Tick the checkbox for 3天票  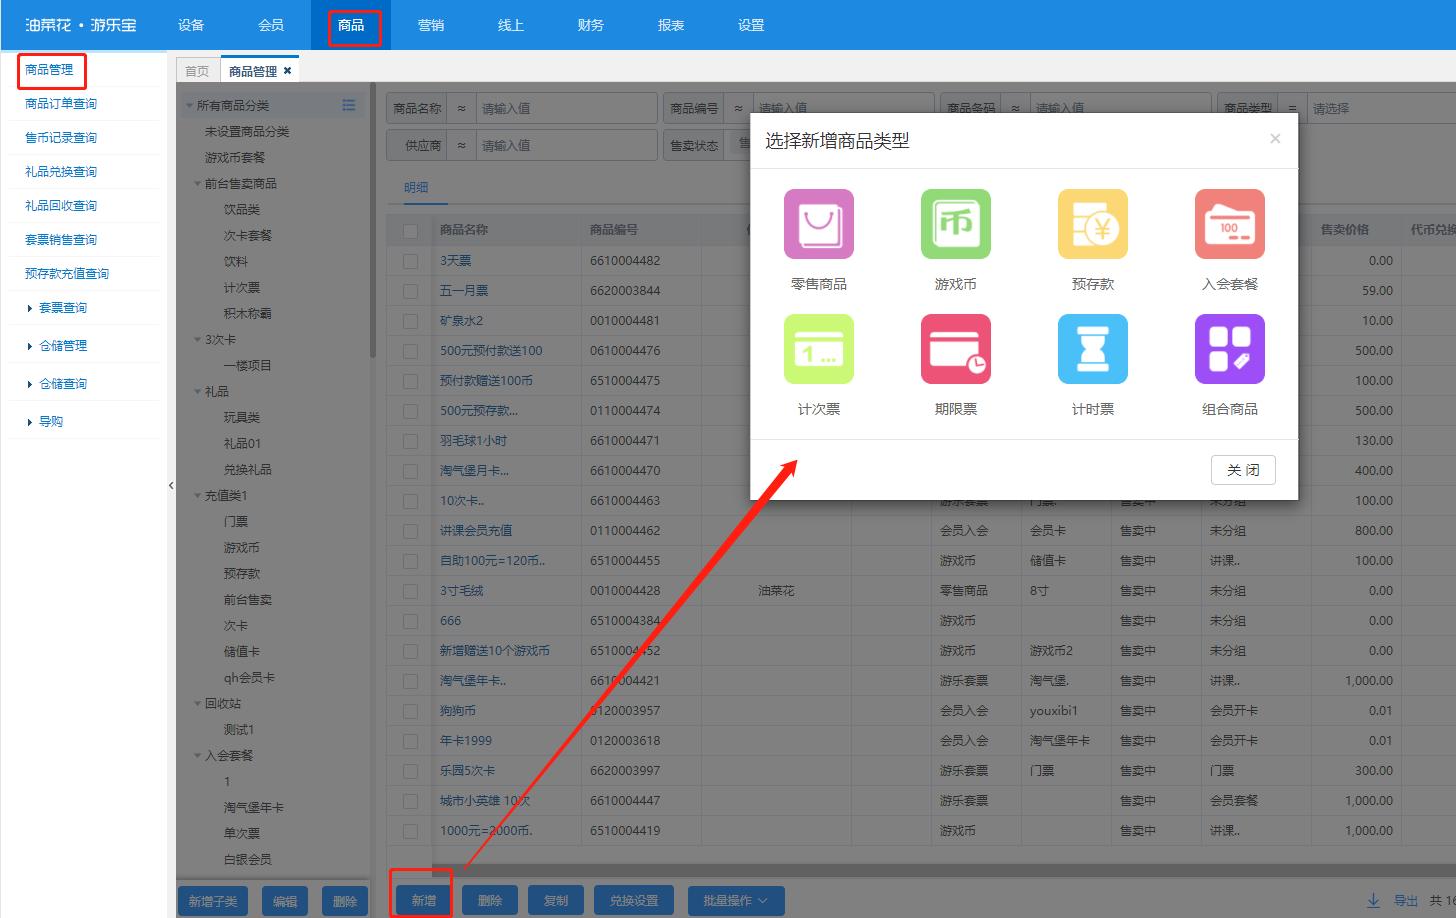[410, 261]
